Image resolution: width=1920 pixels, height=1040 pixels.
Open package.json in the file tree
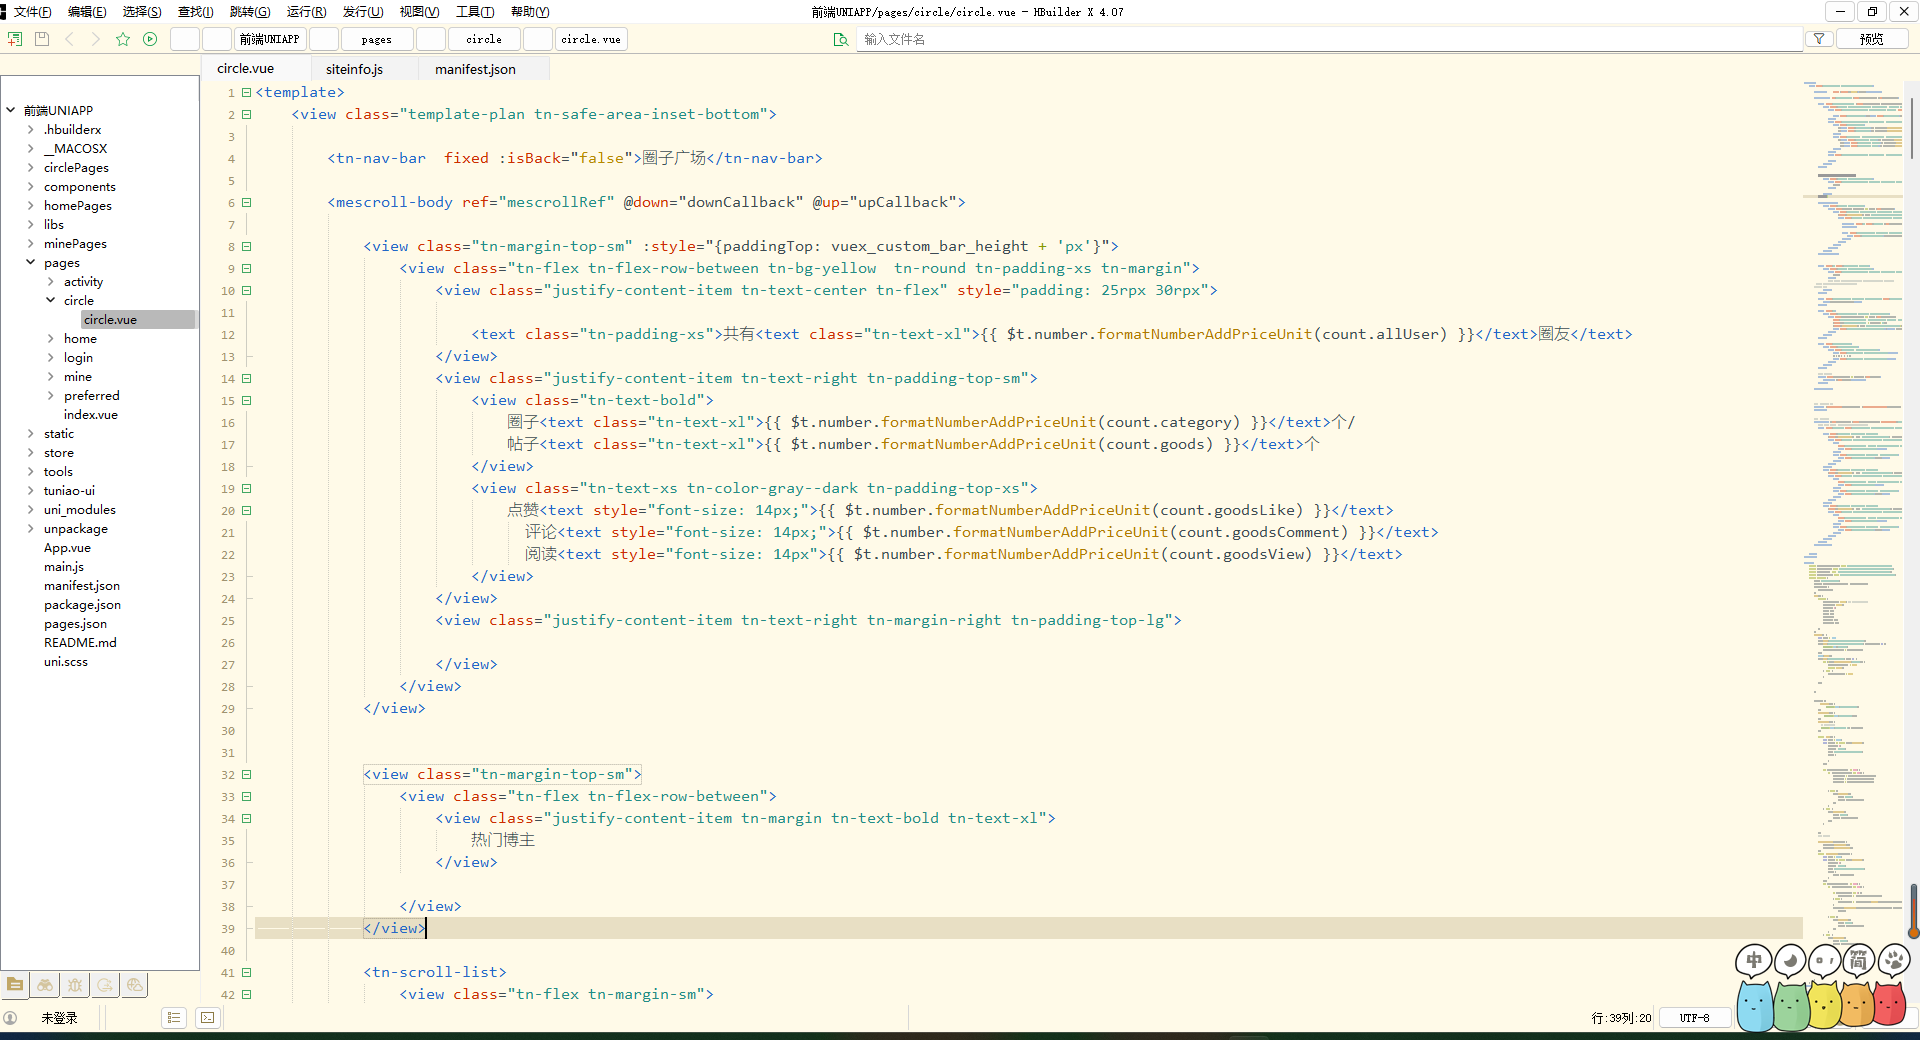(82, 604)
